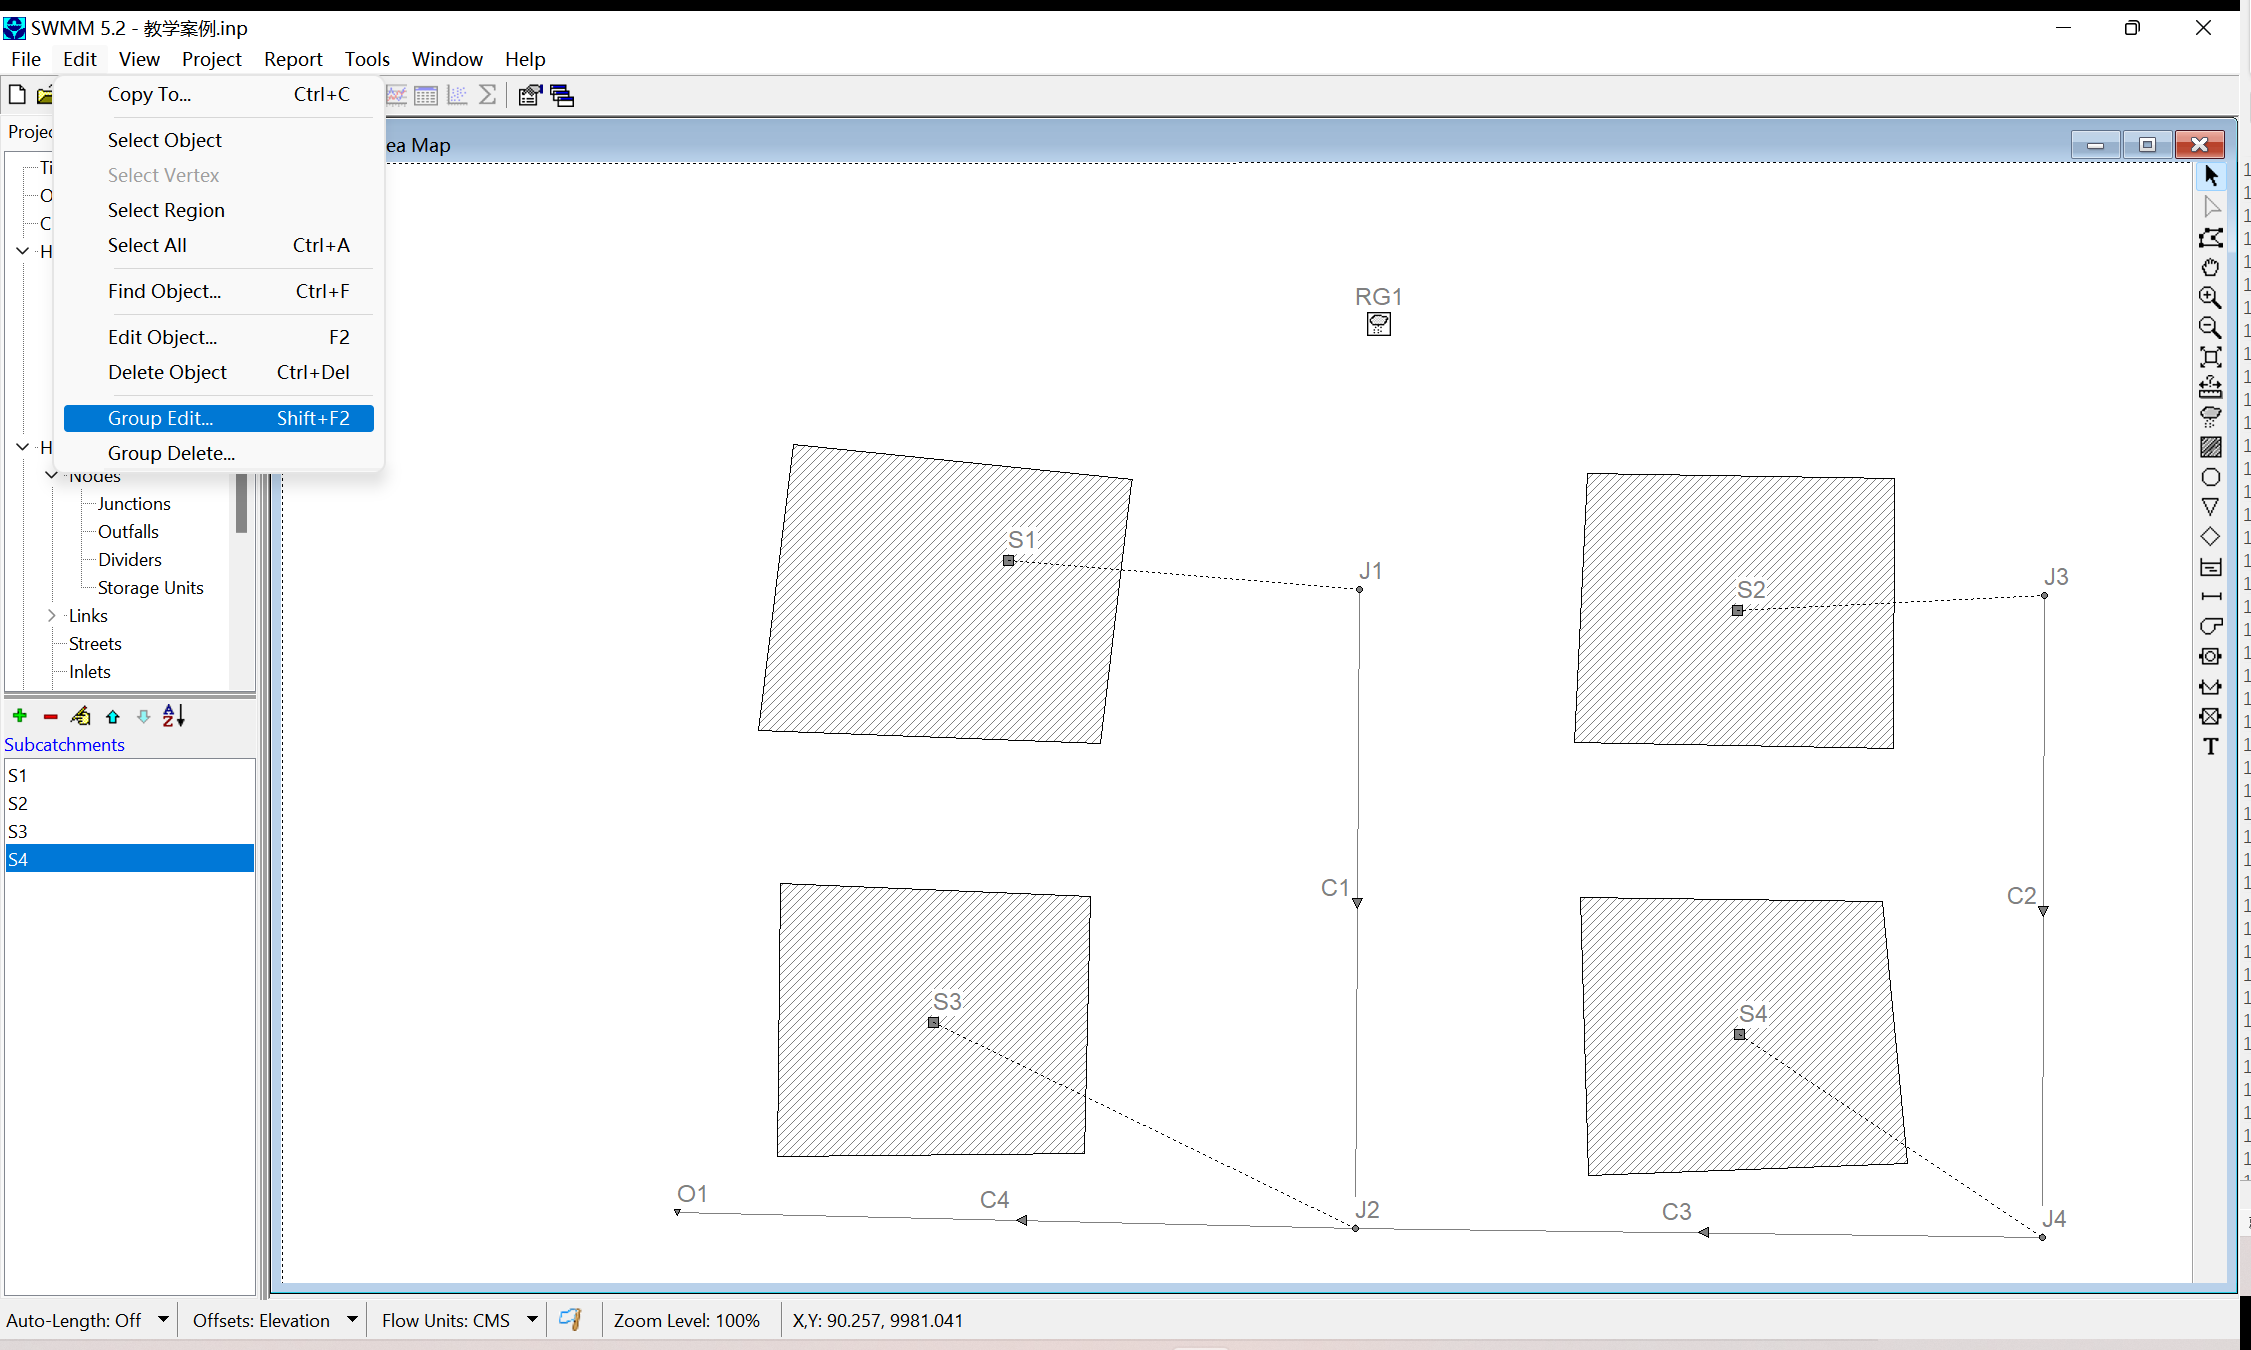This screenshot has width=2251, height=1350.
Task: Click Select All in the menu
Action: pos(147,245)
